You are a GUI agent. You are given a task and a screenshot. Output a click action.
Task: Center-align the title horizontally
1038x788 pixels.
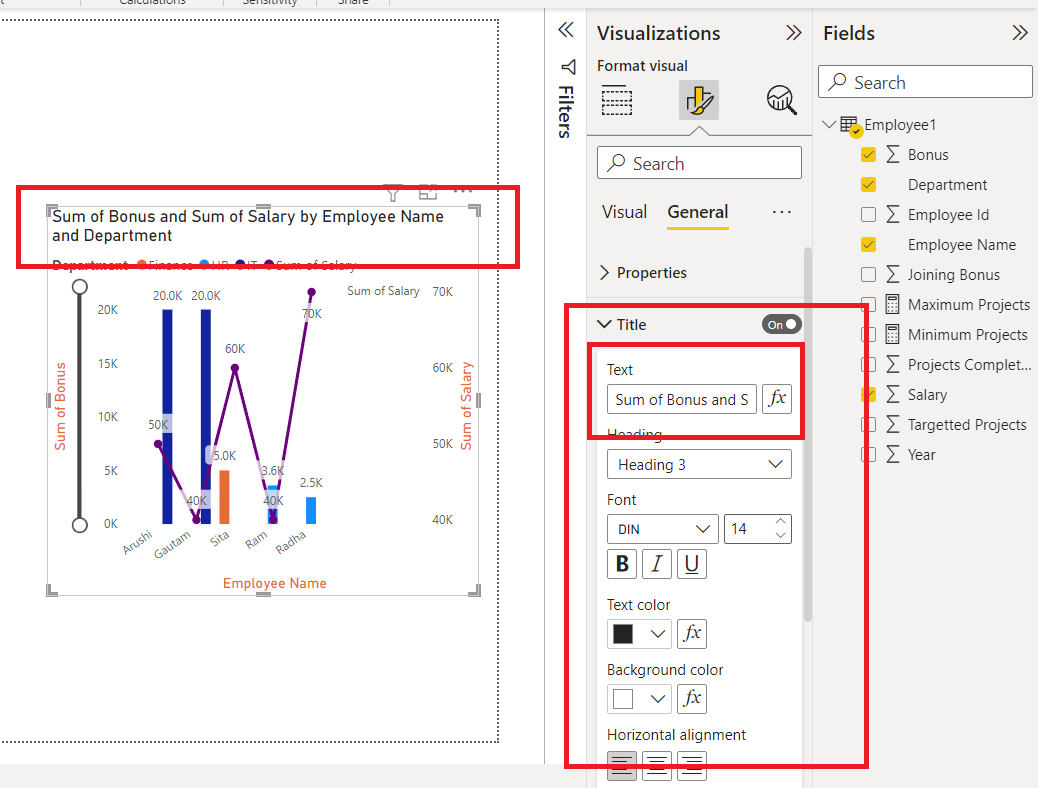pos(657,766)
